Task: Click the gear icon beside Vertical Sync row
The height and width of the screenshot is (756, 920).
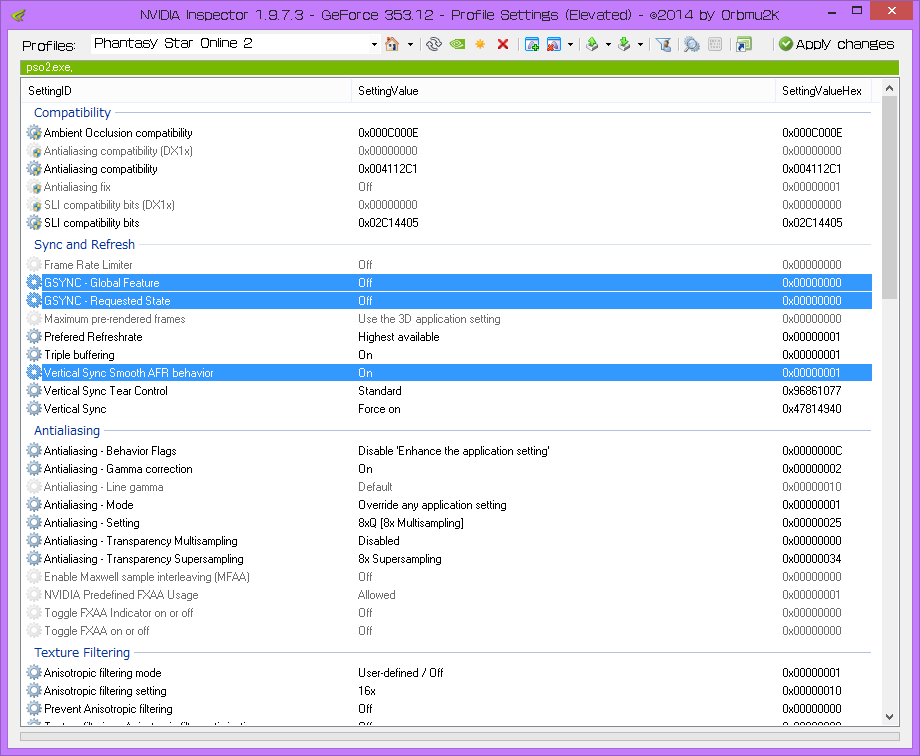Action: [34, 409]
